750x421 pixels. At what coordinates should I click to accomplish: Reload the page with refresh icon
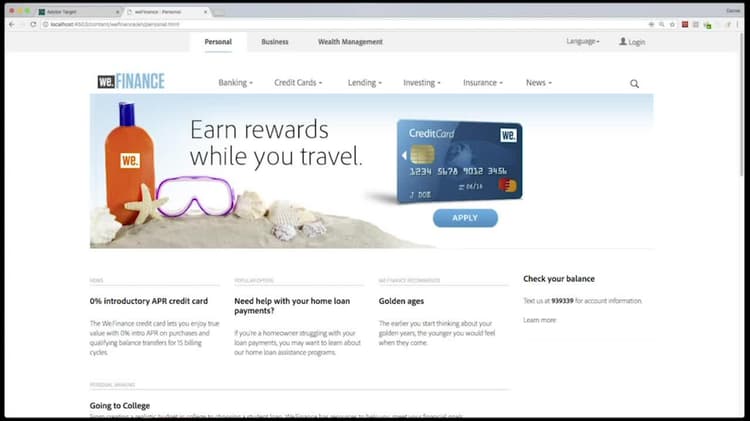[x=33, y=24]
